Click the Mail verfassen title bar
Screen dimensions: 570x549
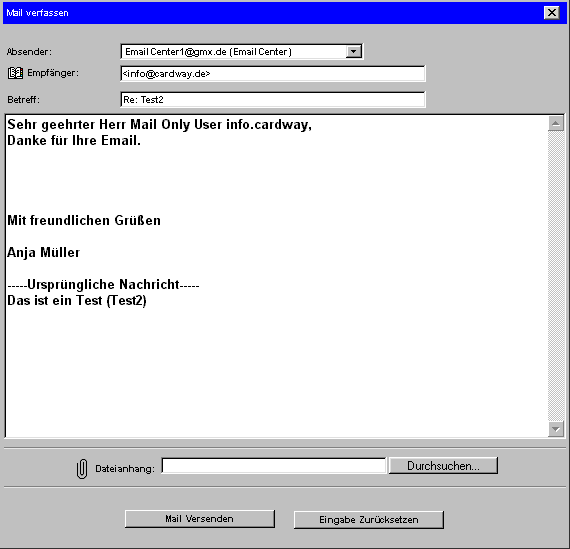pos(273,13)
